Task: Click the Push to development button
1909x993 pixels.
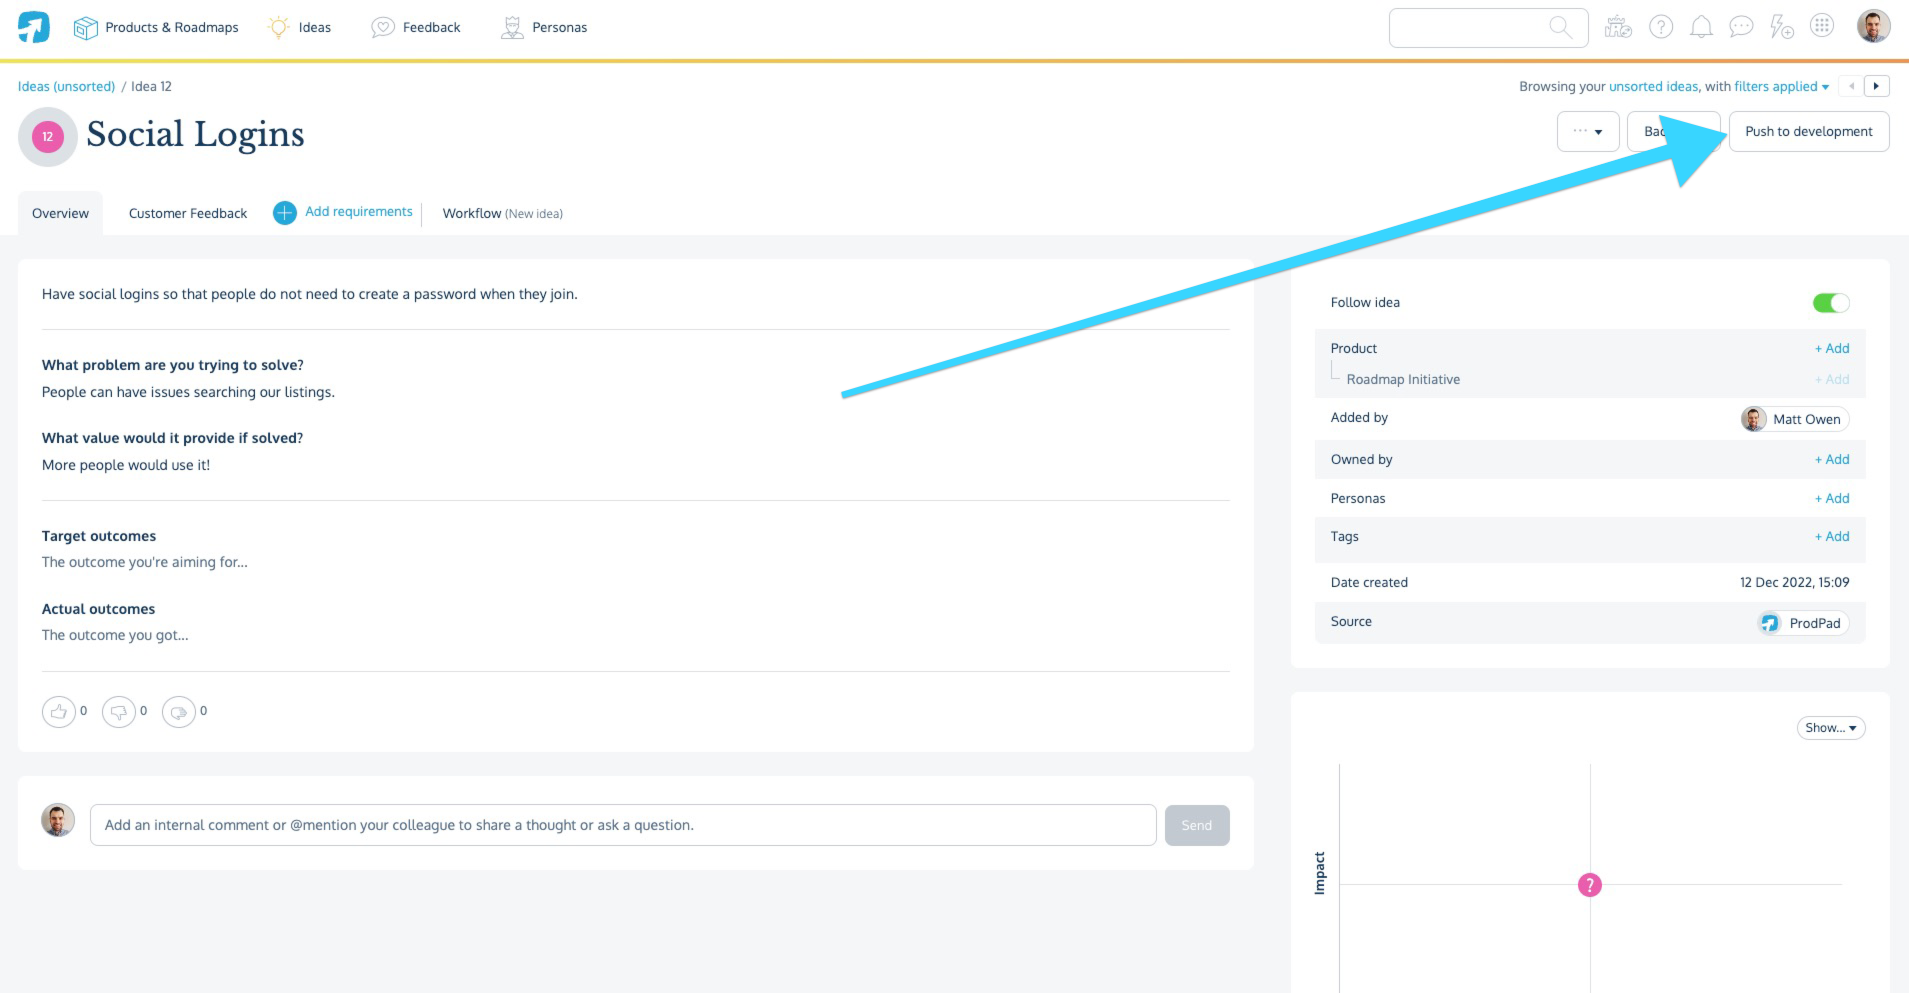Action: 1808,131
